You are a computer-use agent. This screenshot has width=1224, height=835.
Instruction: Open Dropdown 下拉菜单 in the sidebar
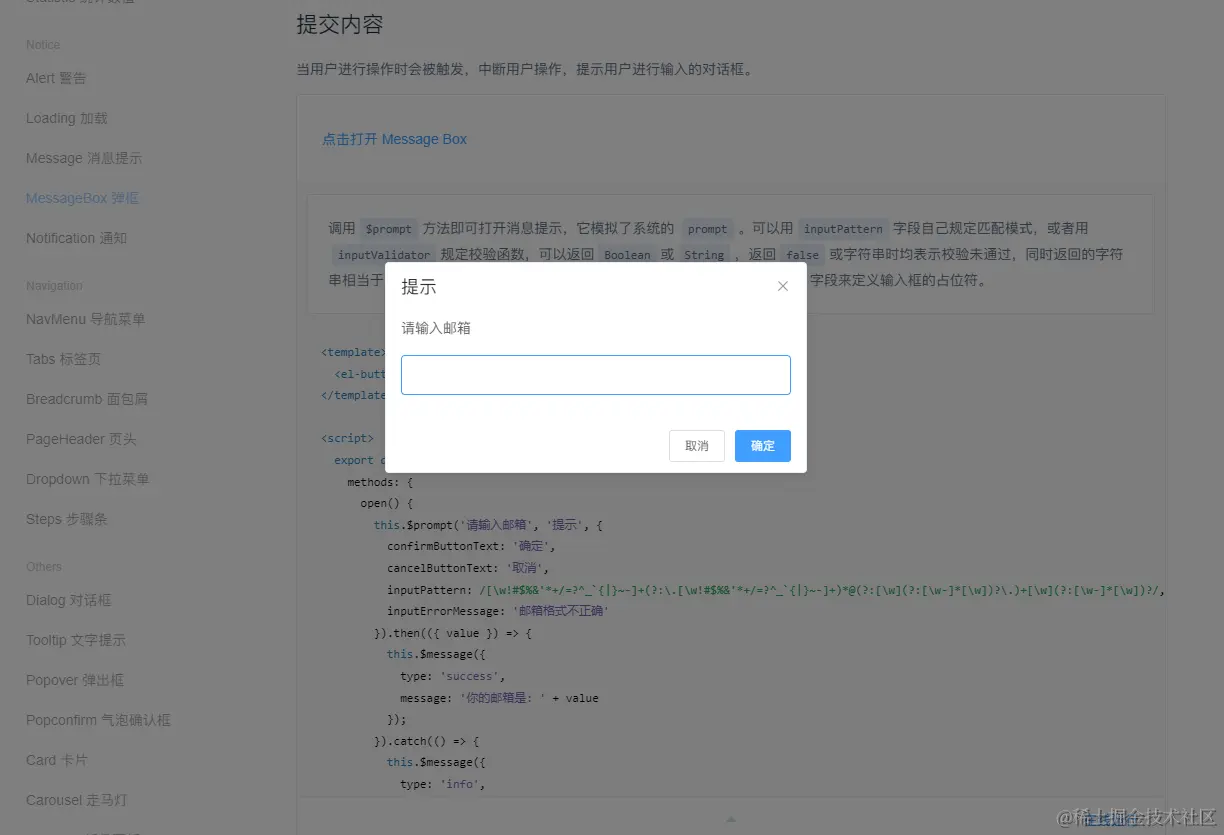click(x=88, y=479)
